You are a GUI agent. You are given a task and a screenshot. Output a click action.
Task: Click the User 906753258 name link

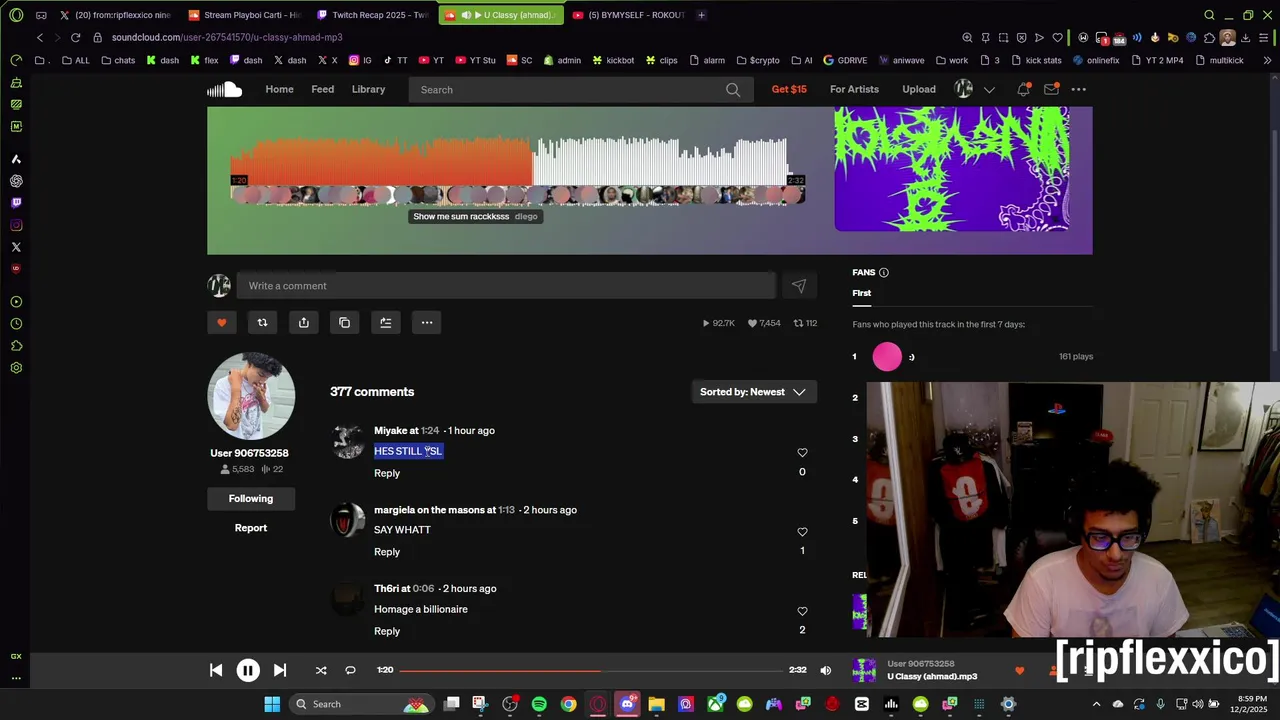tap(249, 453)
